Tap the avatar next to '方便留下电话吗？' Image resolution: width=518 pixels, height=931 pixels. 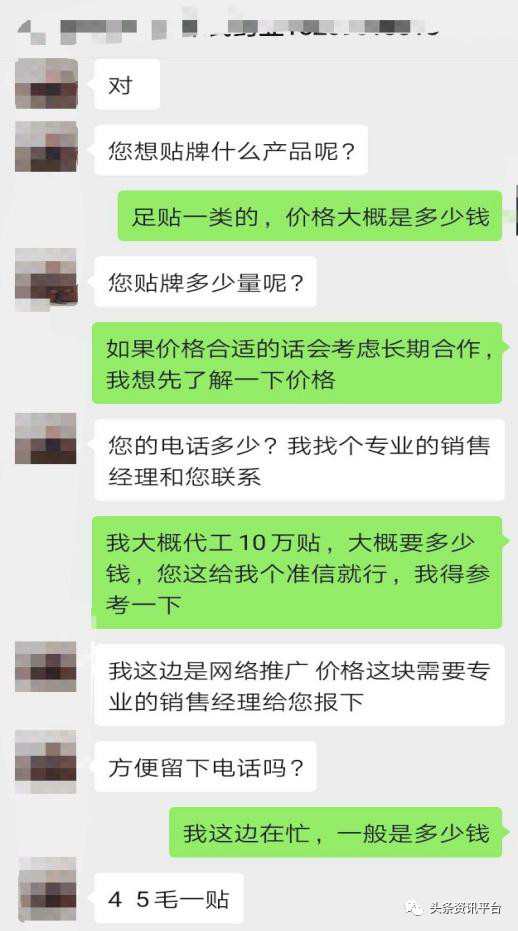(46, 762)
